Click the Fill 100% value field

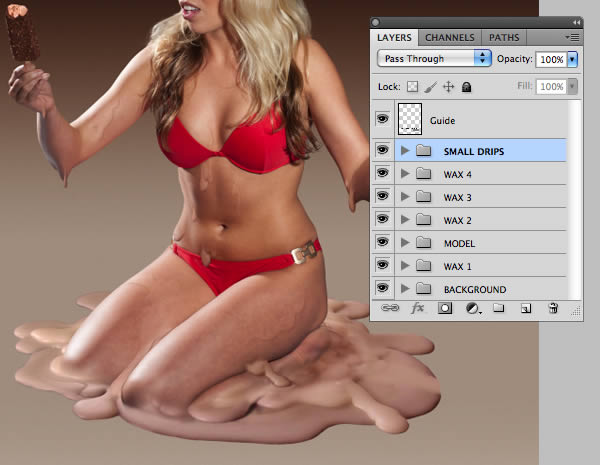[x=551, y=86]
